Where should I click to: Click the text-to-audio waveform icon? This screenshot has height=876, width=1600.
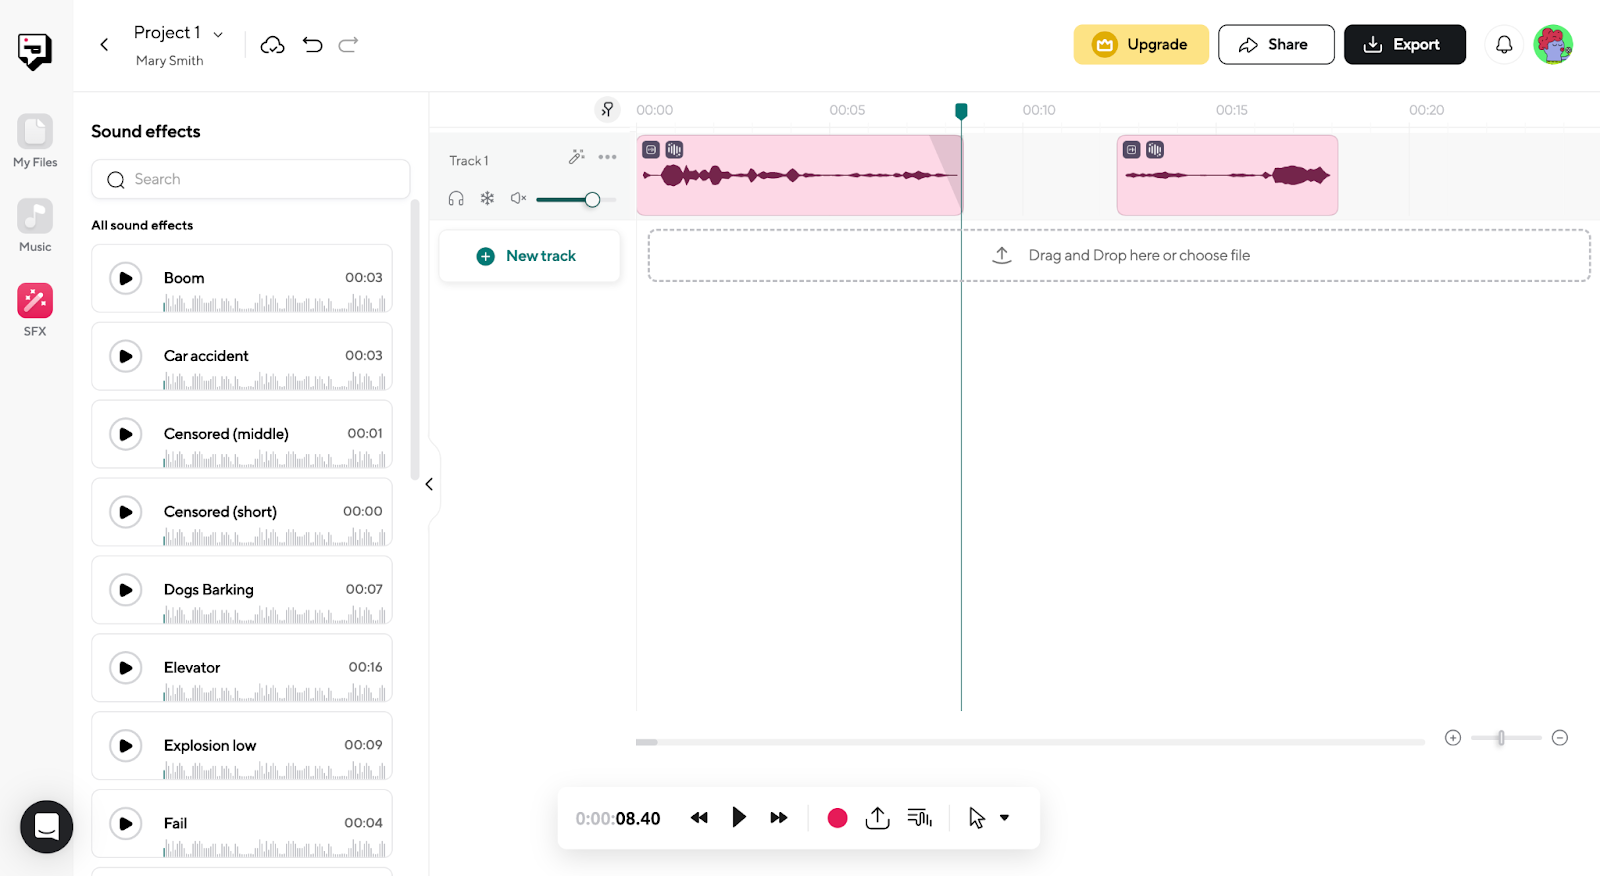920,818
